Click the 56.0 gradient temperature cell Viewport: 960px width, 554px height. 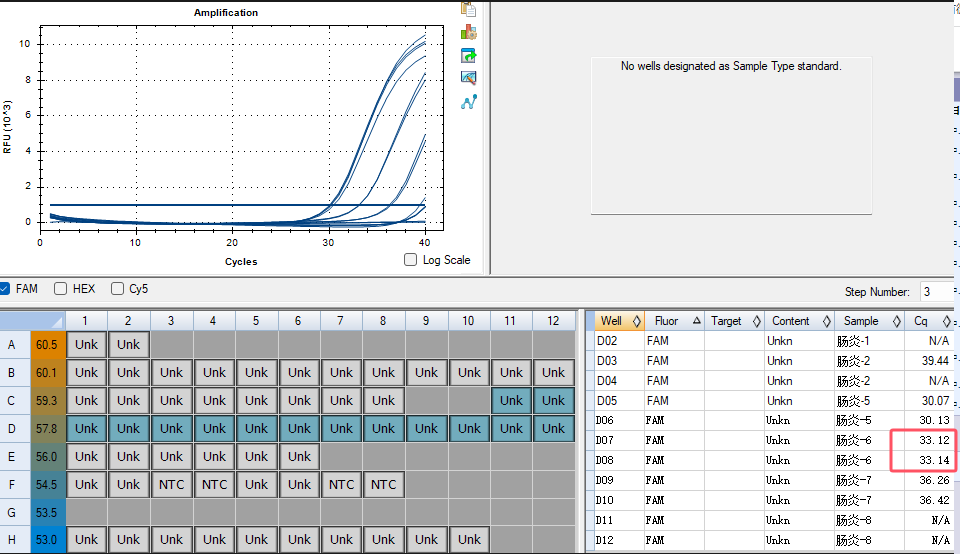click(47, 457)
